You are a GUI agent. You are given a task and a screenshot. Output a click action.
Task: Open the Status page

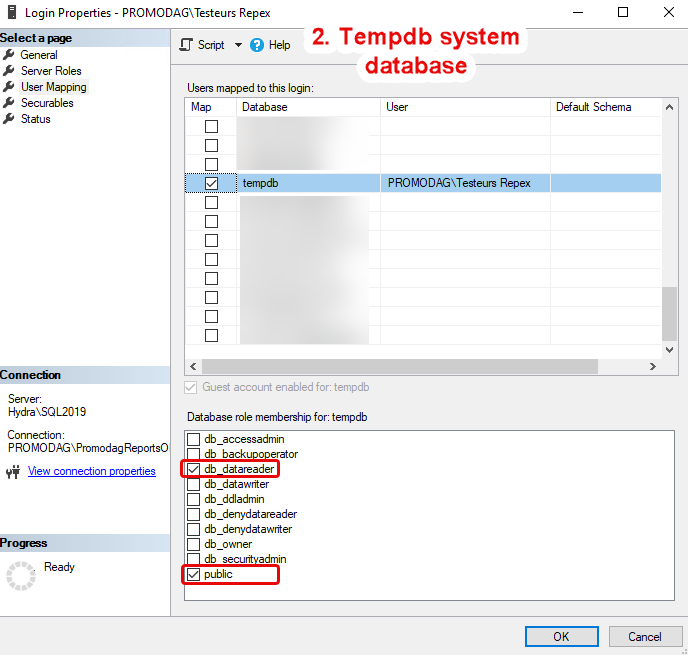click(36, 119)
